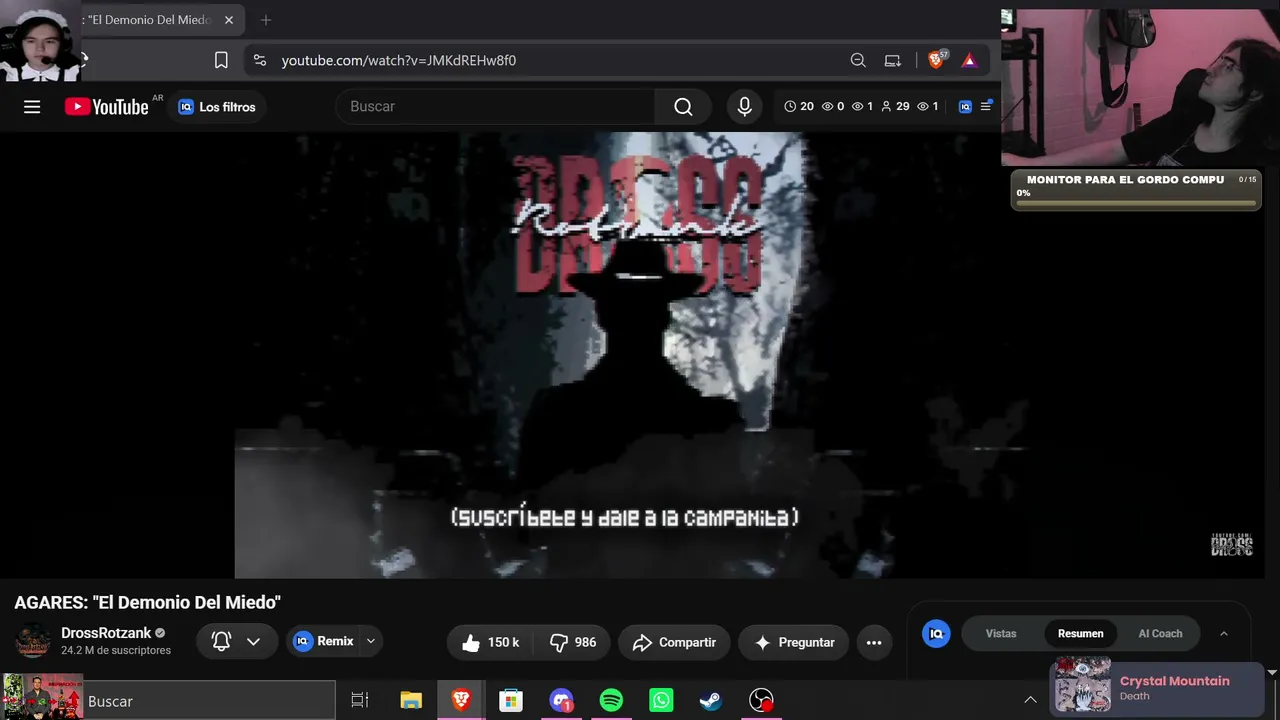1280x720 pixels.
Task: Expand the Remix dropdown arrow
Action: pyautogui.click(x=371, y=641)
